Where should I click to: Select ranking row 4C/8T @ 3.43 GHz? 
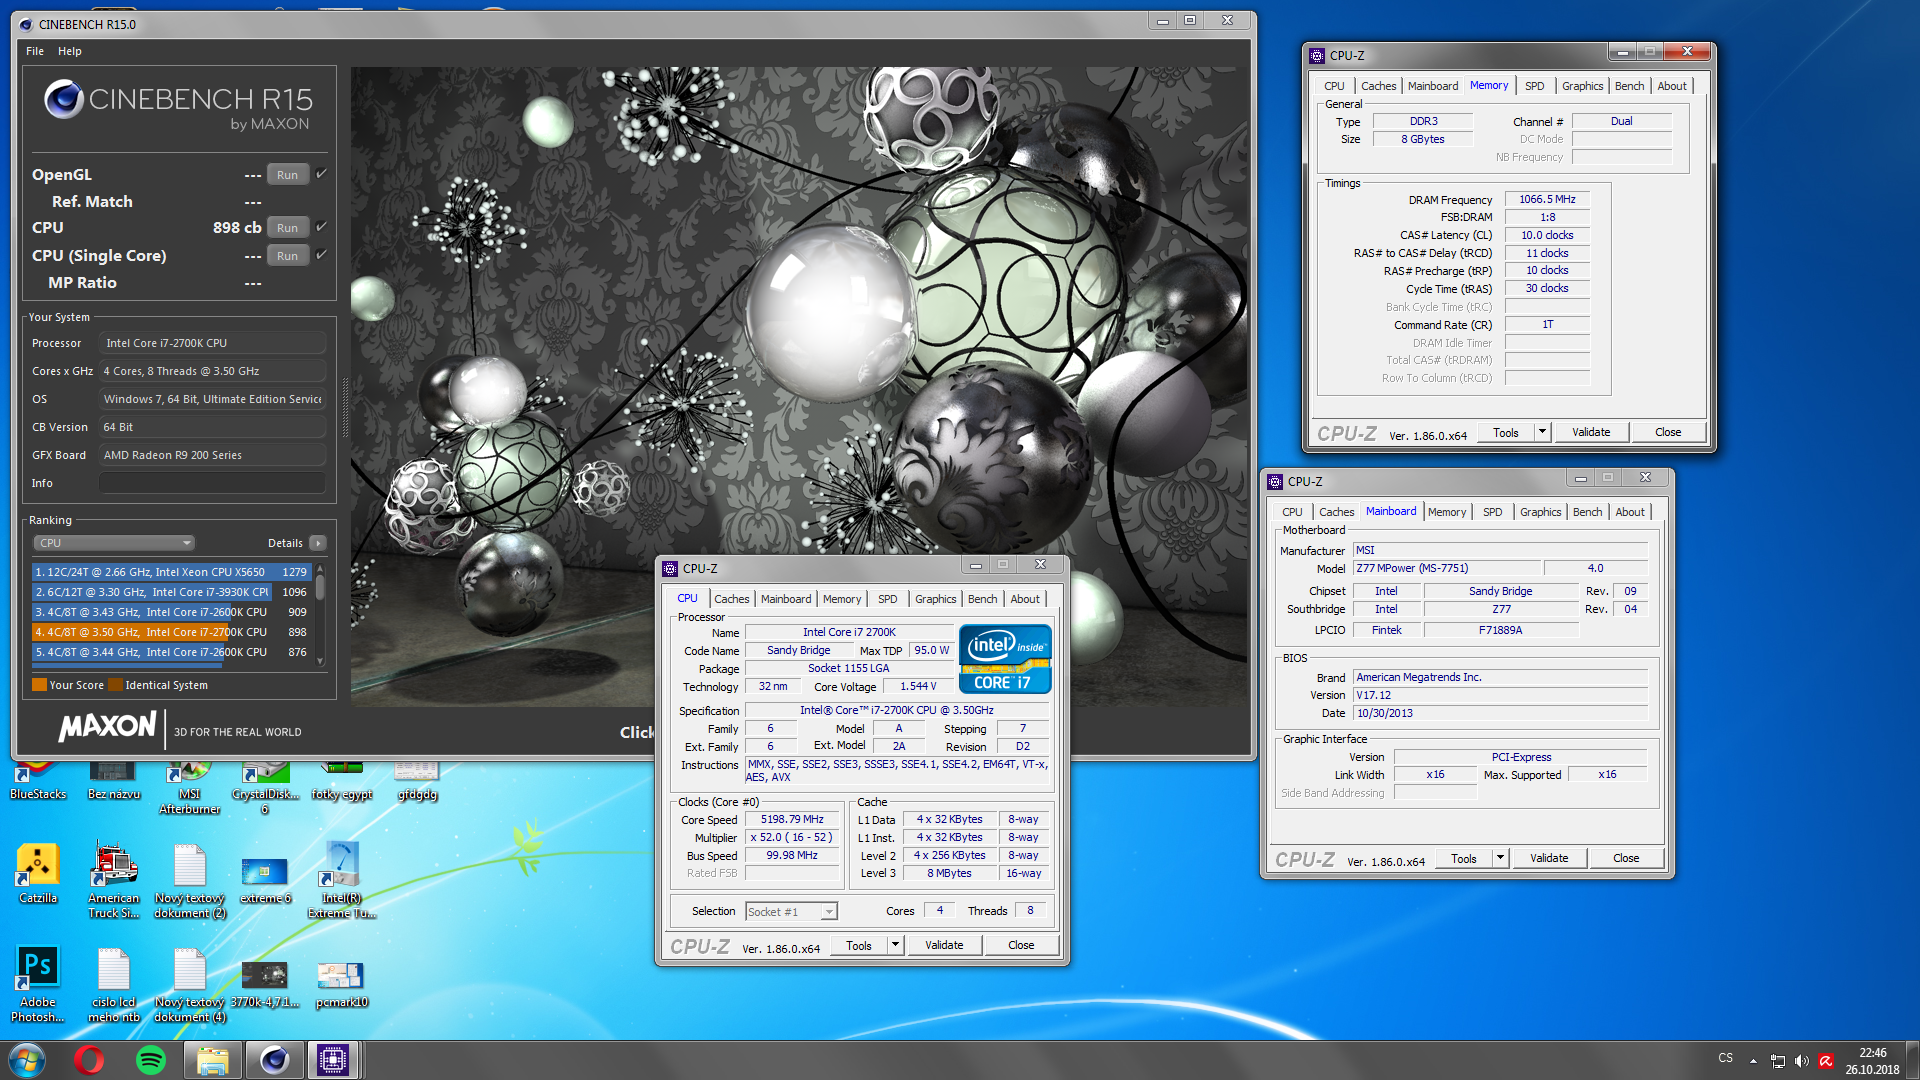pyautogui.click(x=172, y=612)
